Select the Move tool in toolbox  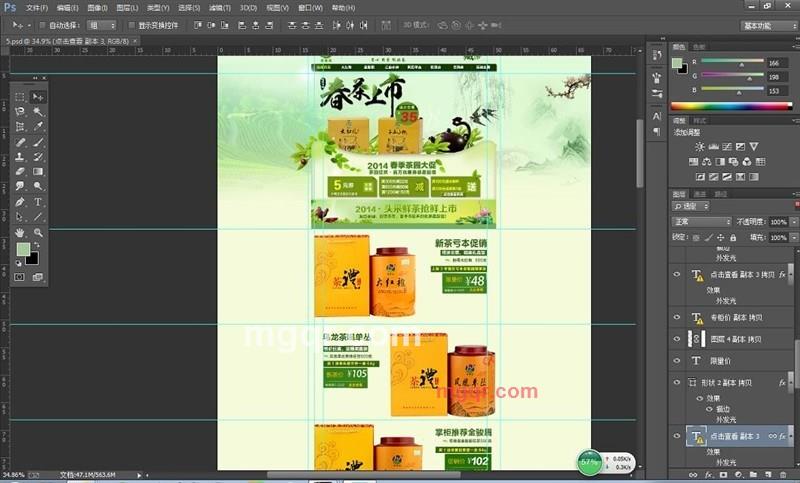coord(38,97)
